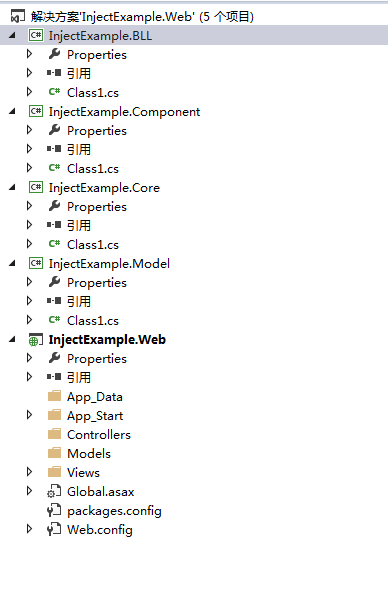Image resolution: width=388 pixels, height=589 pixels.
Task: Select the InjectExample.Core project
Action: click(x=104, y=187)
